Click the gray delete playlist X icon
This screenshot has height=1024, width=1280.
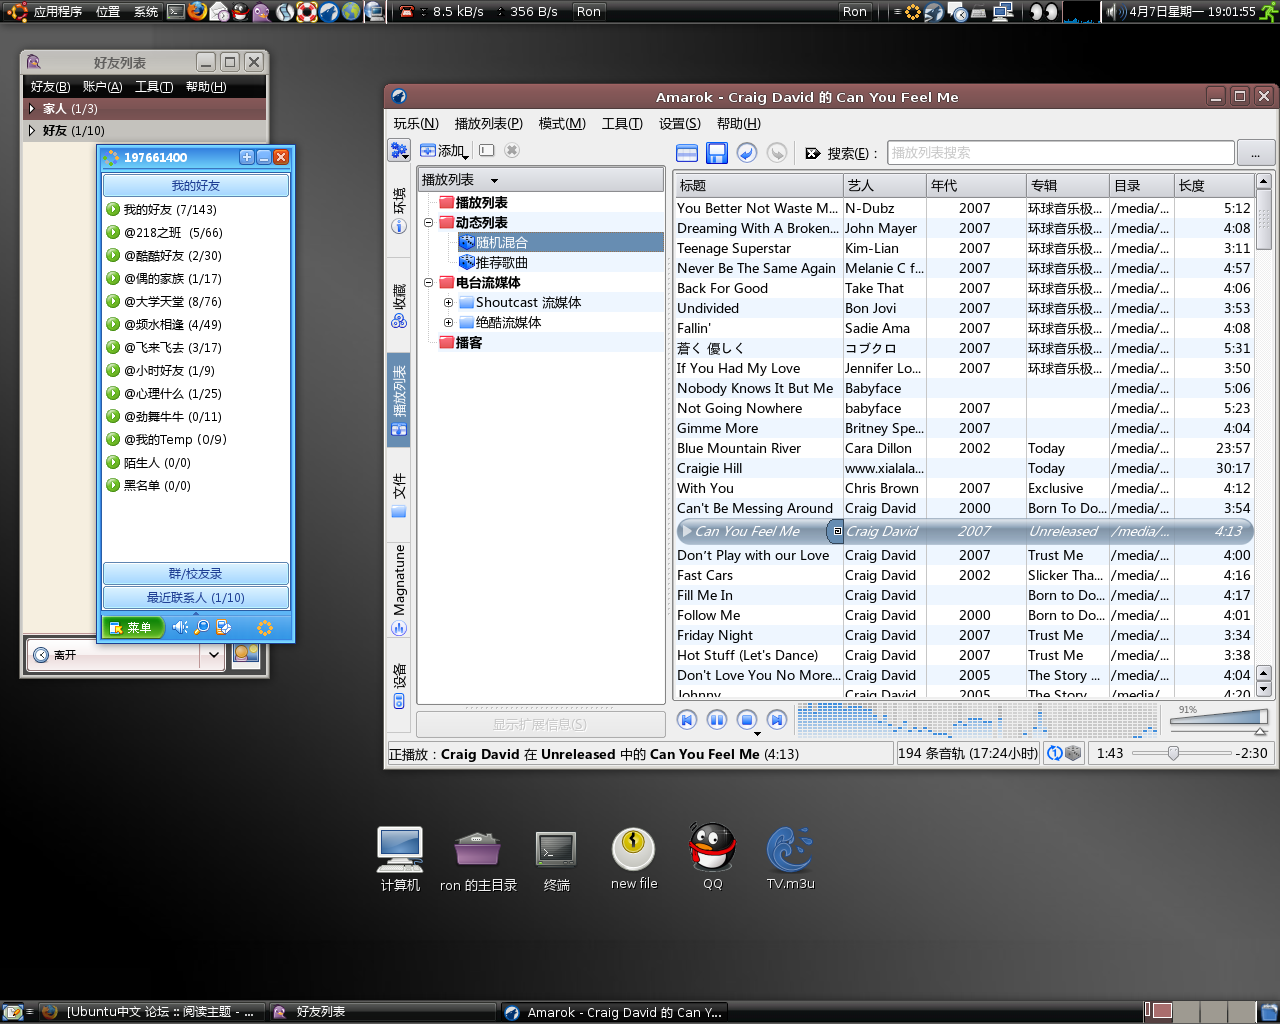[x=512, y=150]
